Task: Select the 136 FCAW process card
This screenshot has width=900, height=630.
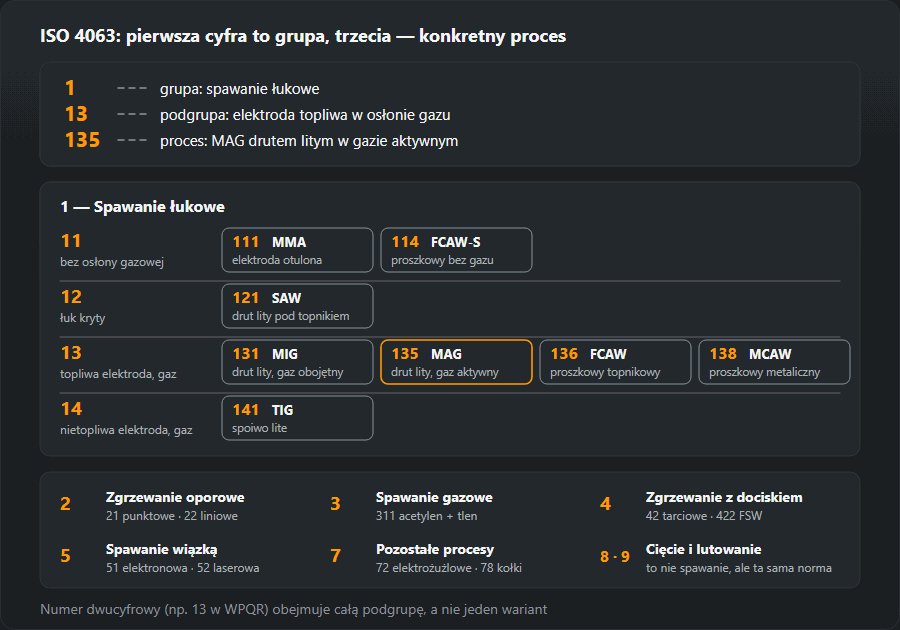Action: click(615, 362)
